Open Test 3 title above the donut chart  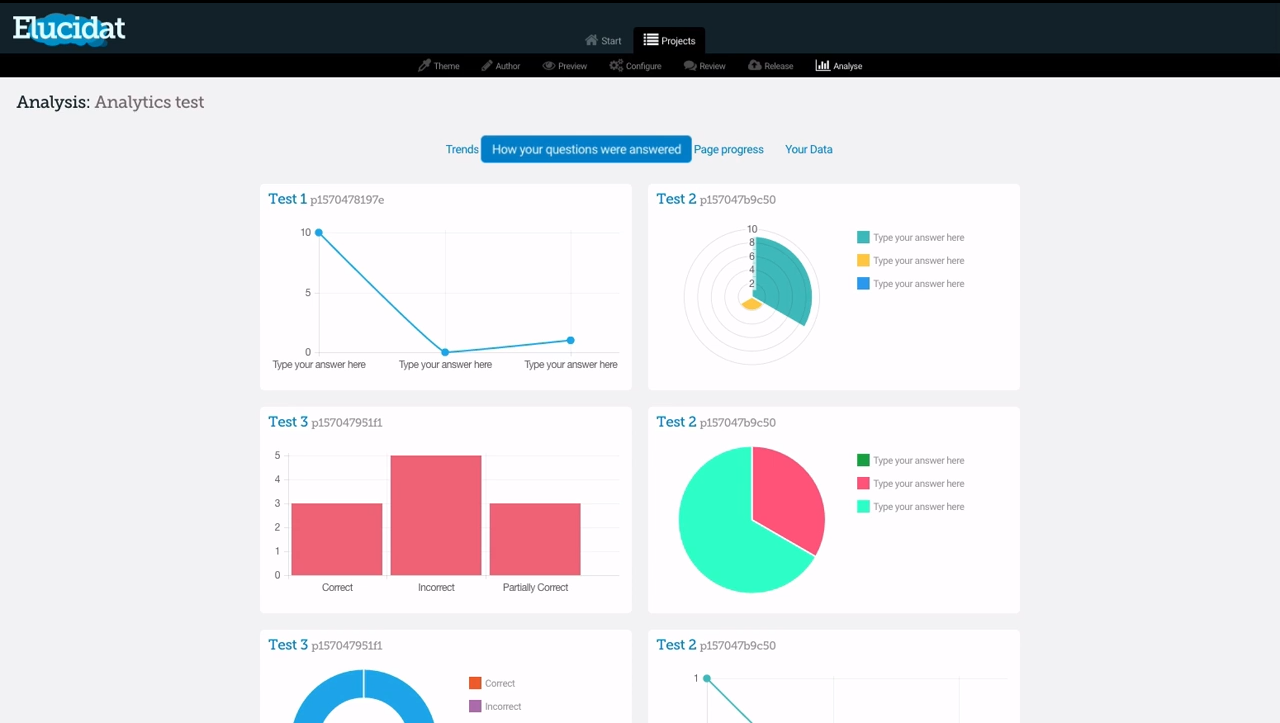288,645
